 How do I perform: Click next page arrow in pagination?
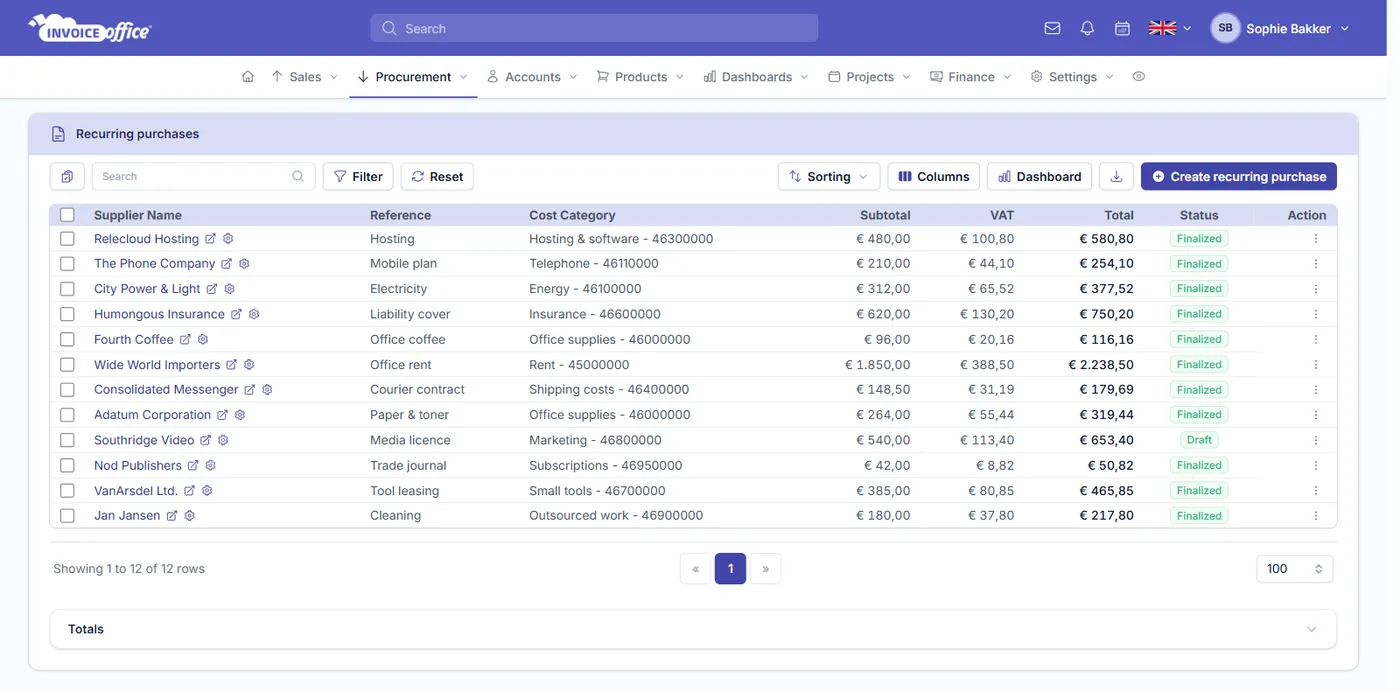(766, 569)
